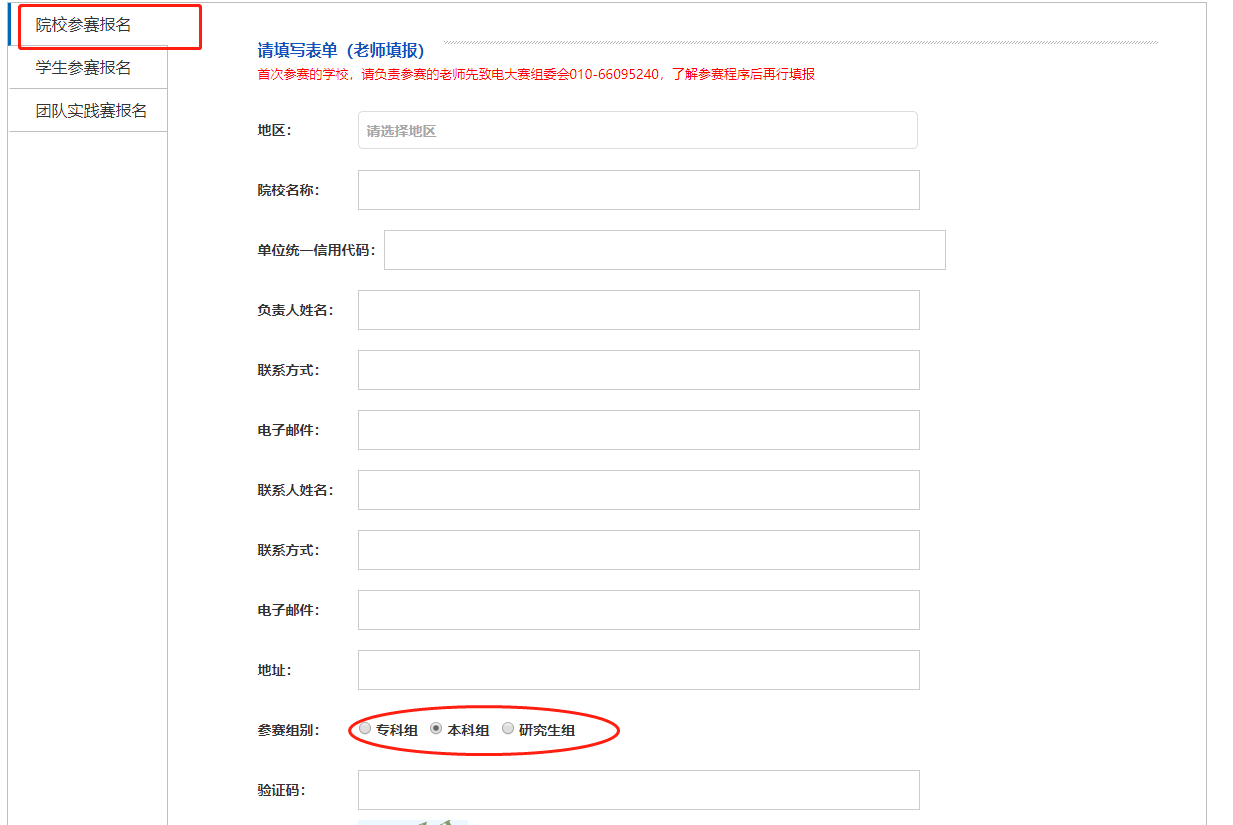
Task: Expand the 地区 region dropdown
Action: (637, 131)
